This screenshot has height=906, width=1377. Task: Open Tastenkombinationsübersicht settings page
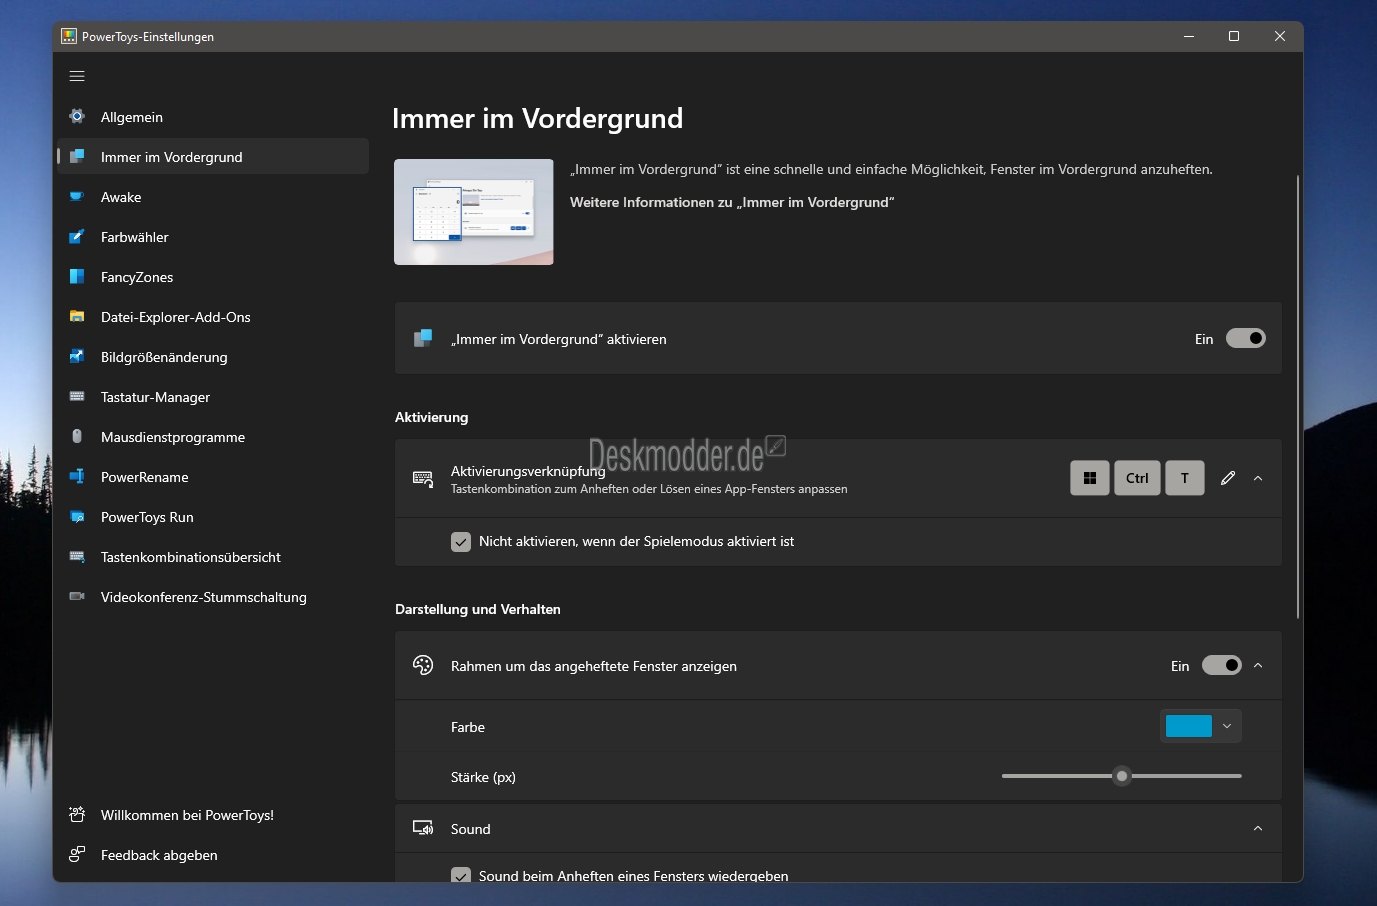pos(213,557)
